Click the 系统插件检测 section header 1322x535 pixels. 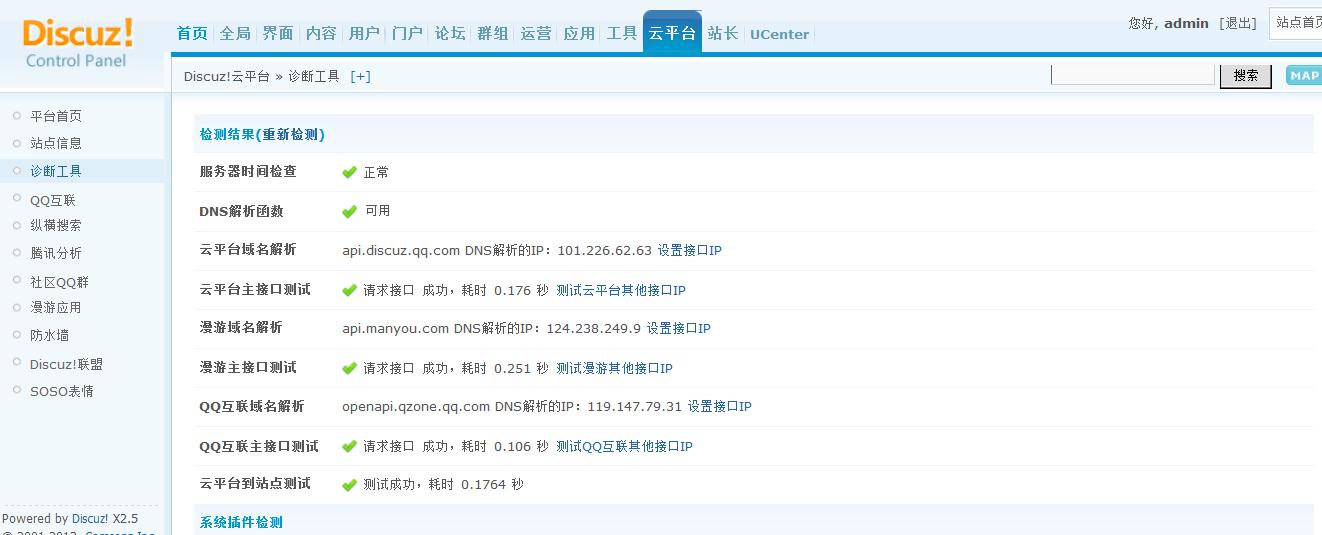[241, 522]
